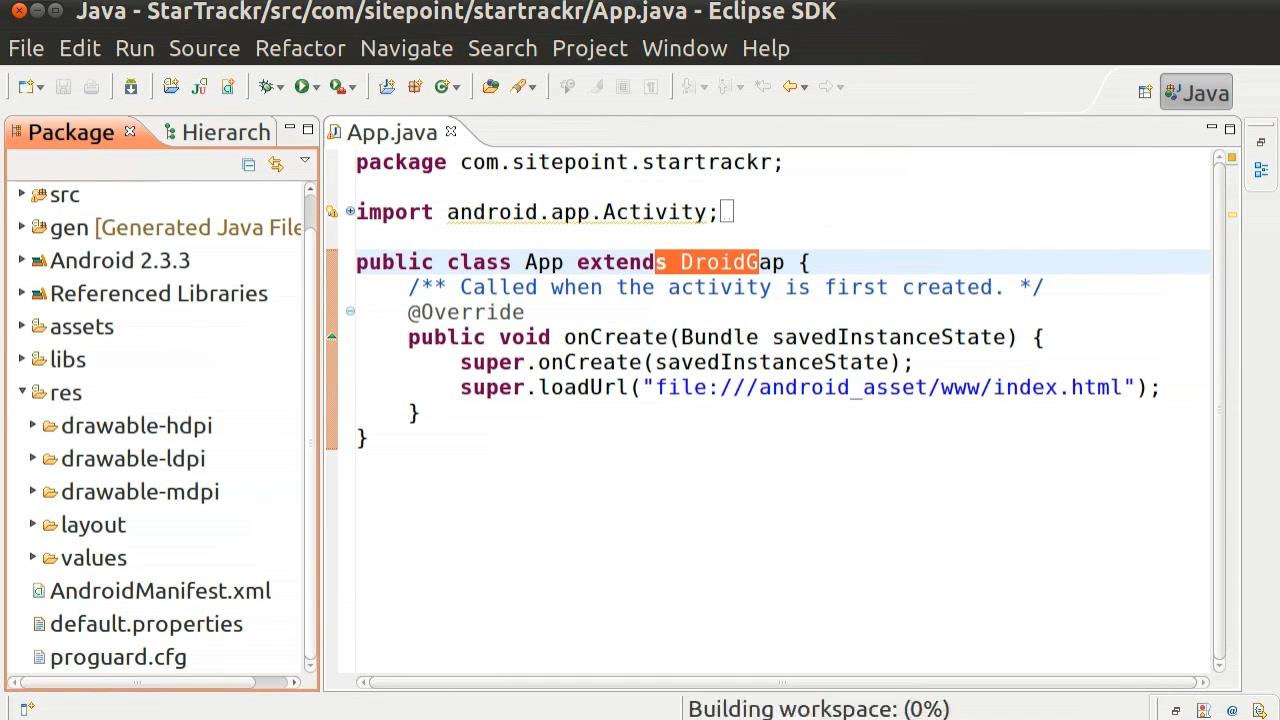Open the Run configurations dropdown arrow
Screen dimensions: 1280x720
pyautogui.click(x=316, y=88)
